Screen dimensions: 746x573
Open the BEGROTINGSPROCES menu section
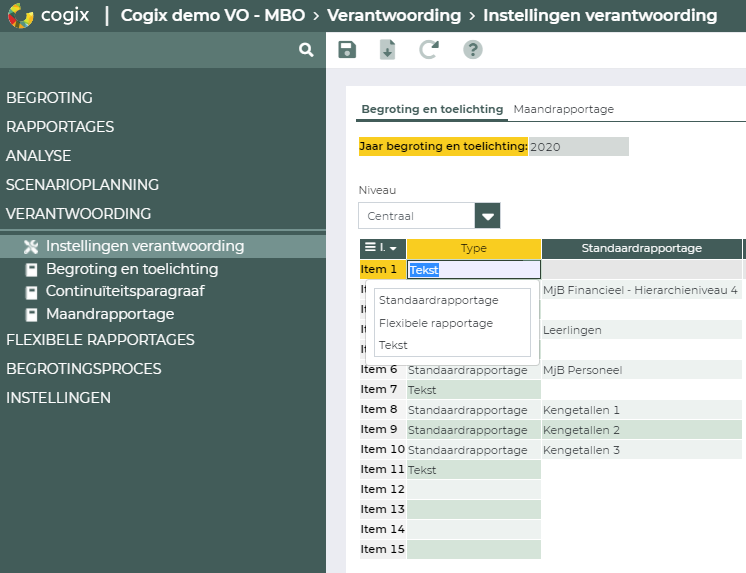point(84,369)
